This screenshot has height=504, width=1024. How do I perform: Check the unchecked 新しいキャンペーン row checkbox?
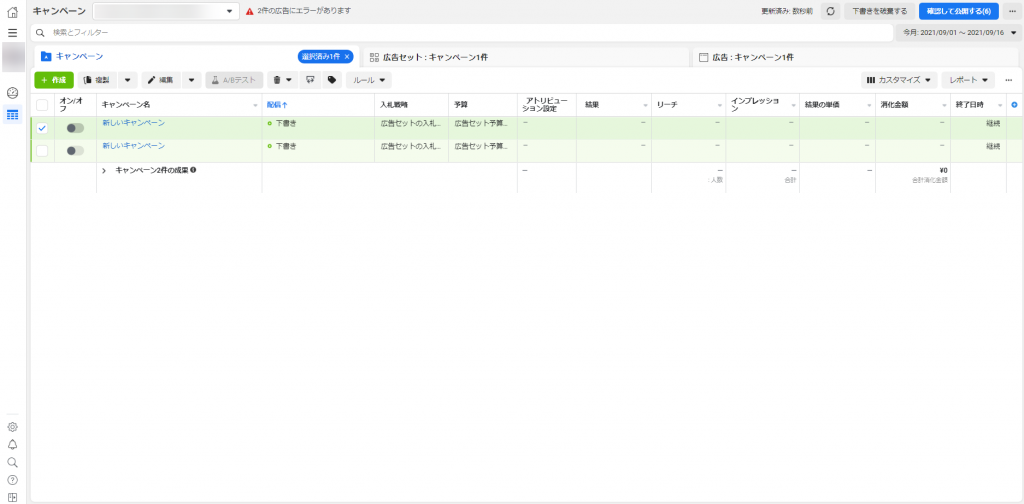pyautogui.click(x=42, y=151)
